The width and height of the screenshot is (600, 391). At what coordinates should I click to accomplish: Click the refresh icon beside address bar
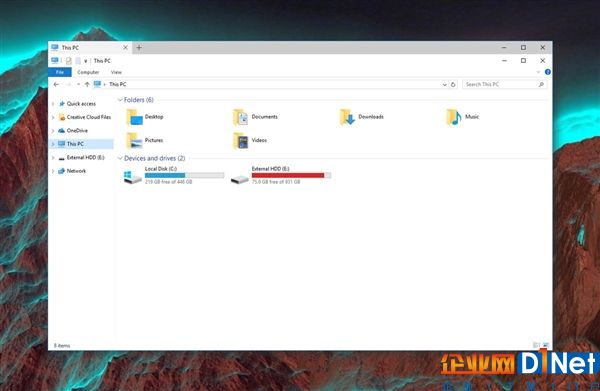(453, 85)
